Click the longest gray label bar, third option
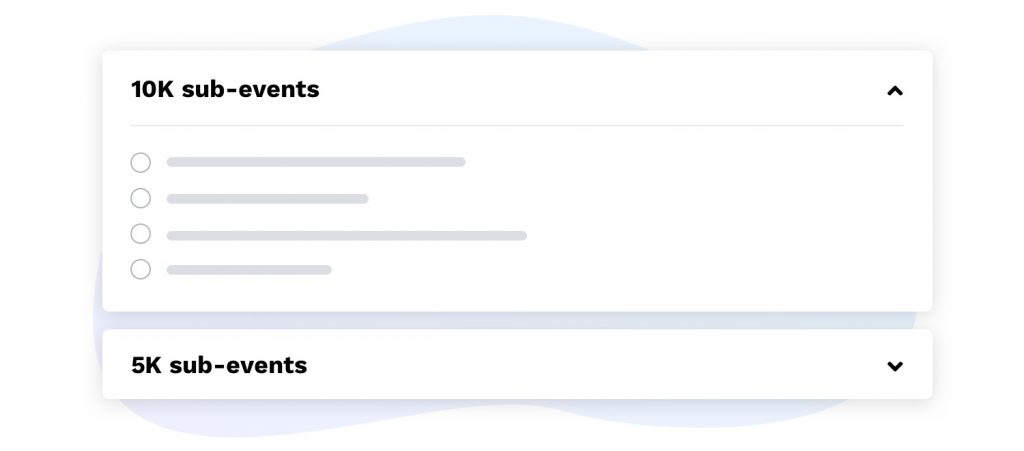1024x451 pixels. tap(346, 236)
